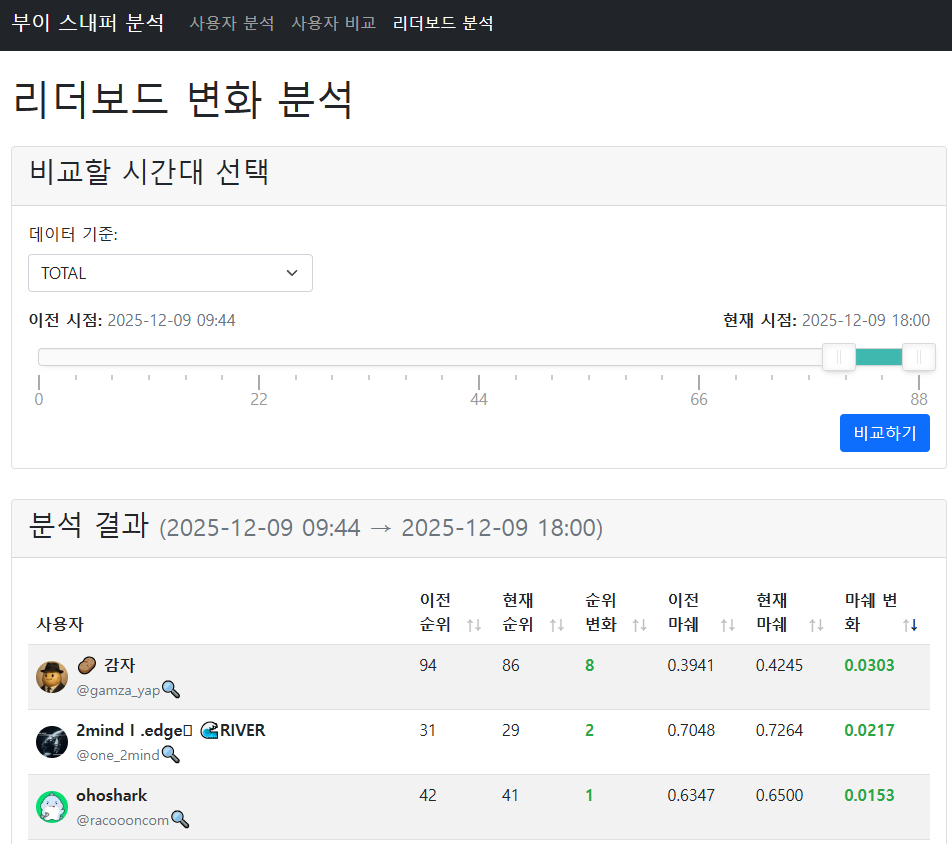Click previous rank value 94
Viewport: 952px width, 844px height.
(x=428, y=665)
